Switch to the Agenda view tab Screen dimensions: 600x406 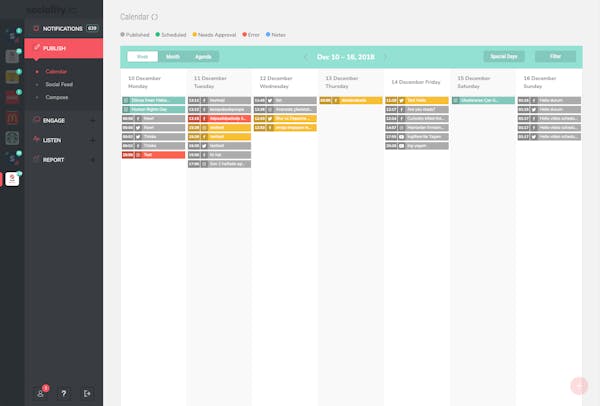tap(203, 57)
